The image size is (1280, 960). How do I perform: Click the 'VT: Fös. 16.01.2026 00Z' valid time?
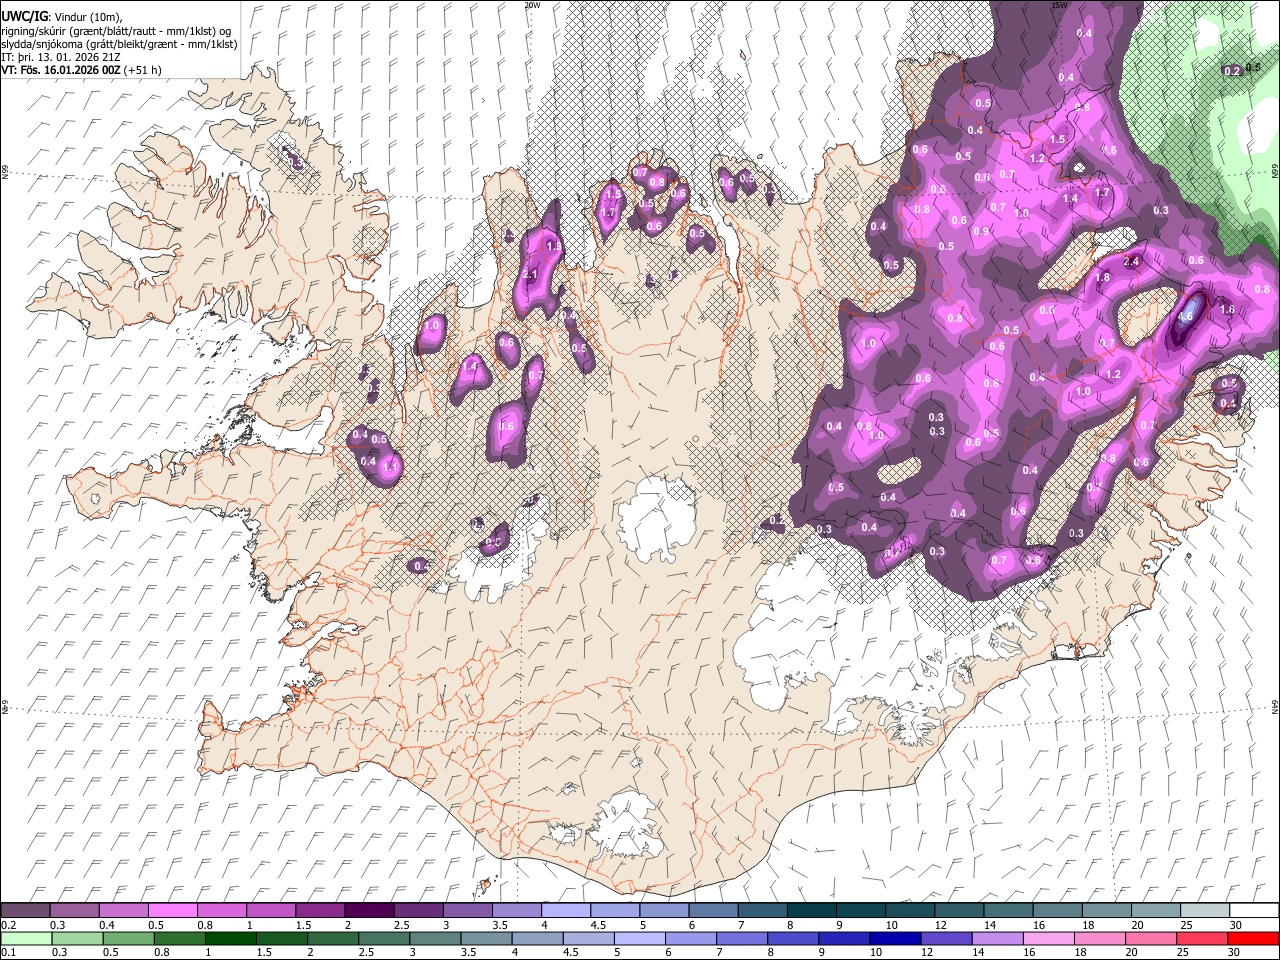tap(62, 70)
